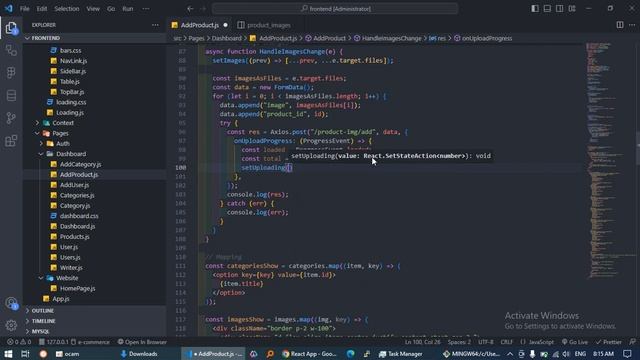
Task: Click the HandleImagesChange breadcrumb
Action: click(387, 38)
